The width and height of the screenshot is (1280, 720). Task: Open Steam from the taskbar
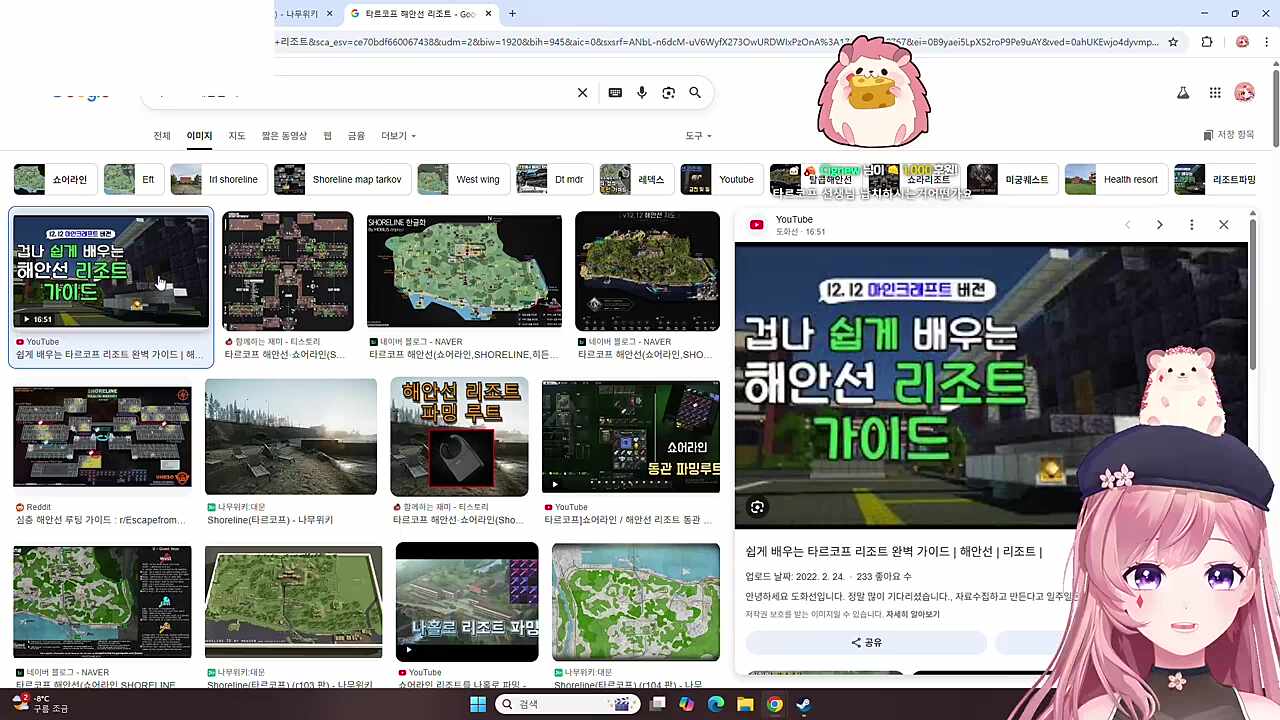[x=803, y=704]
